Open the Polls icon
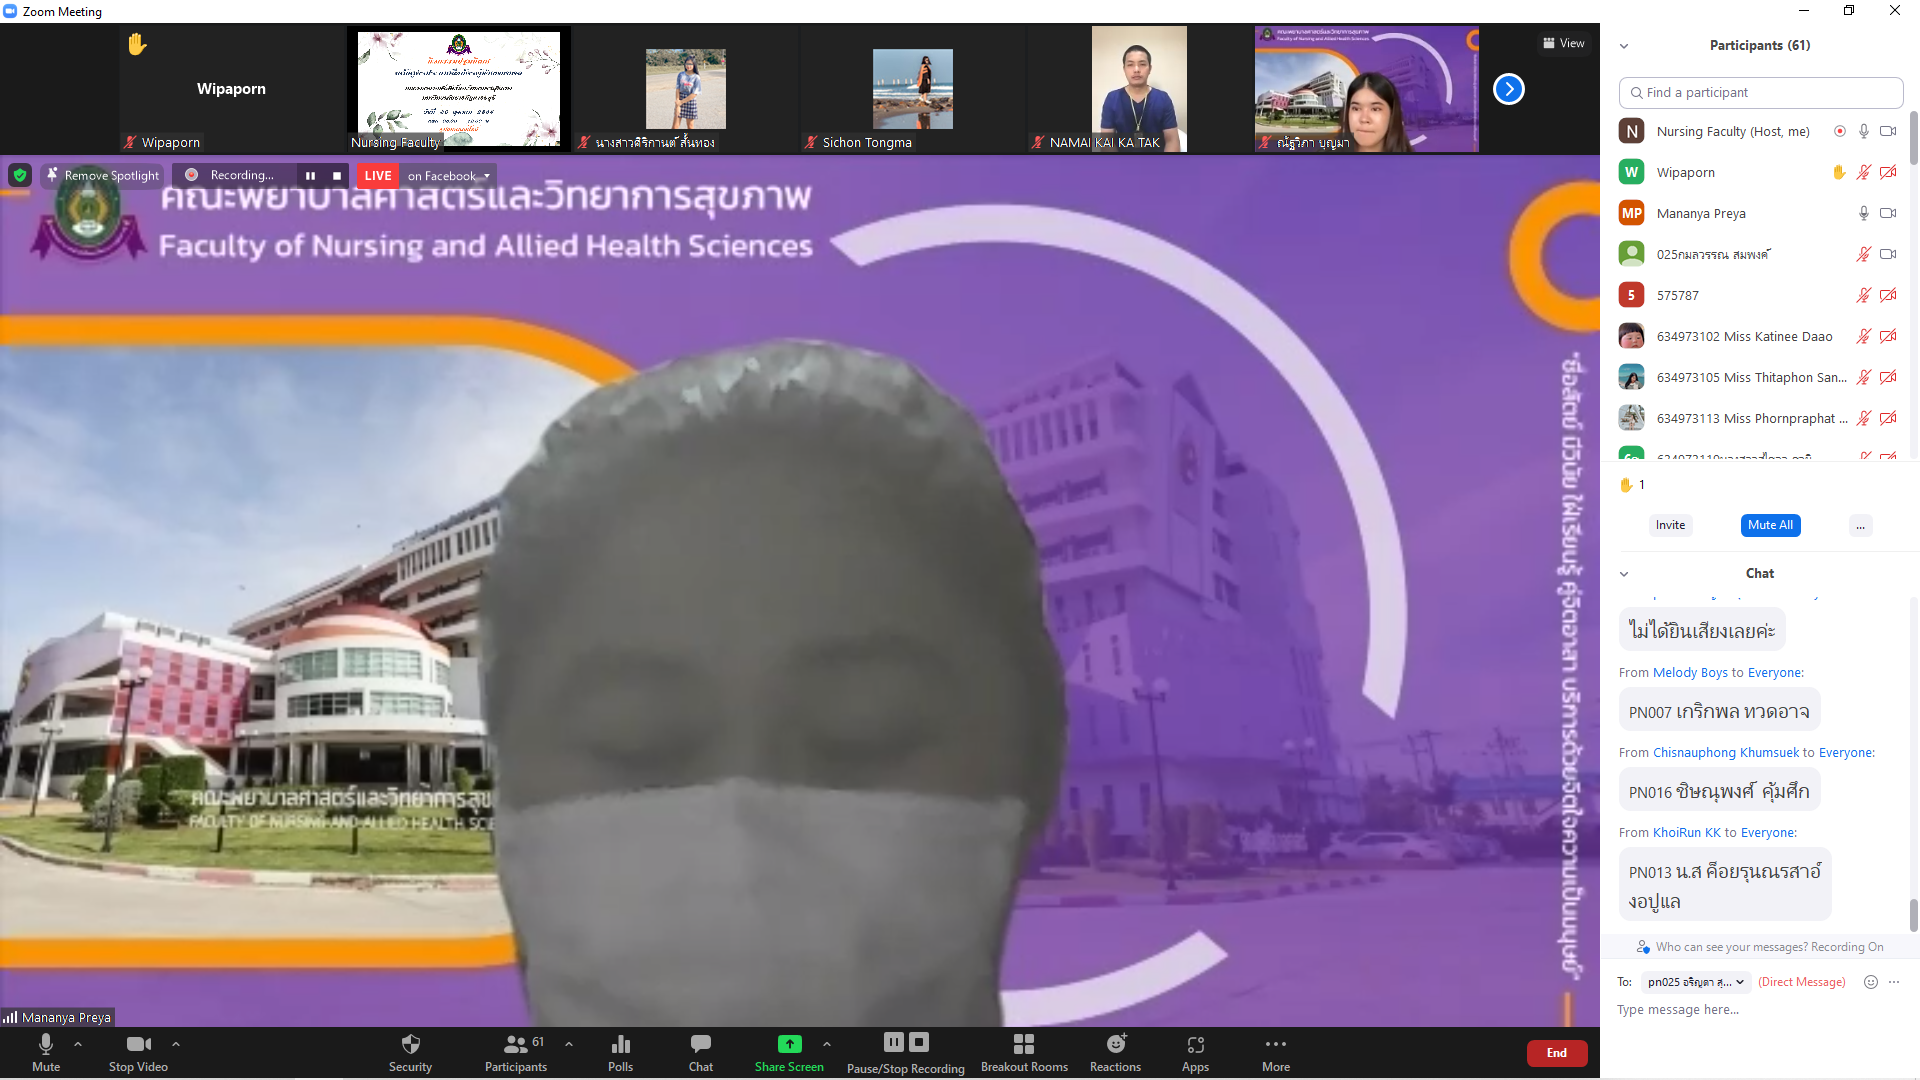Viewport: 1920px width, 1080px height. 620,1045
